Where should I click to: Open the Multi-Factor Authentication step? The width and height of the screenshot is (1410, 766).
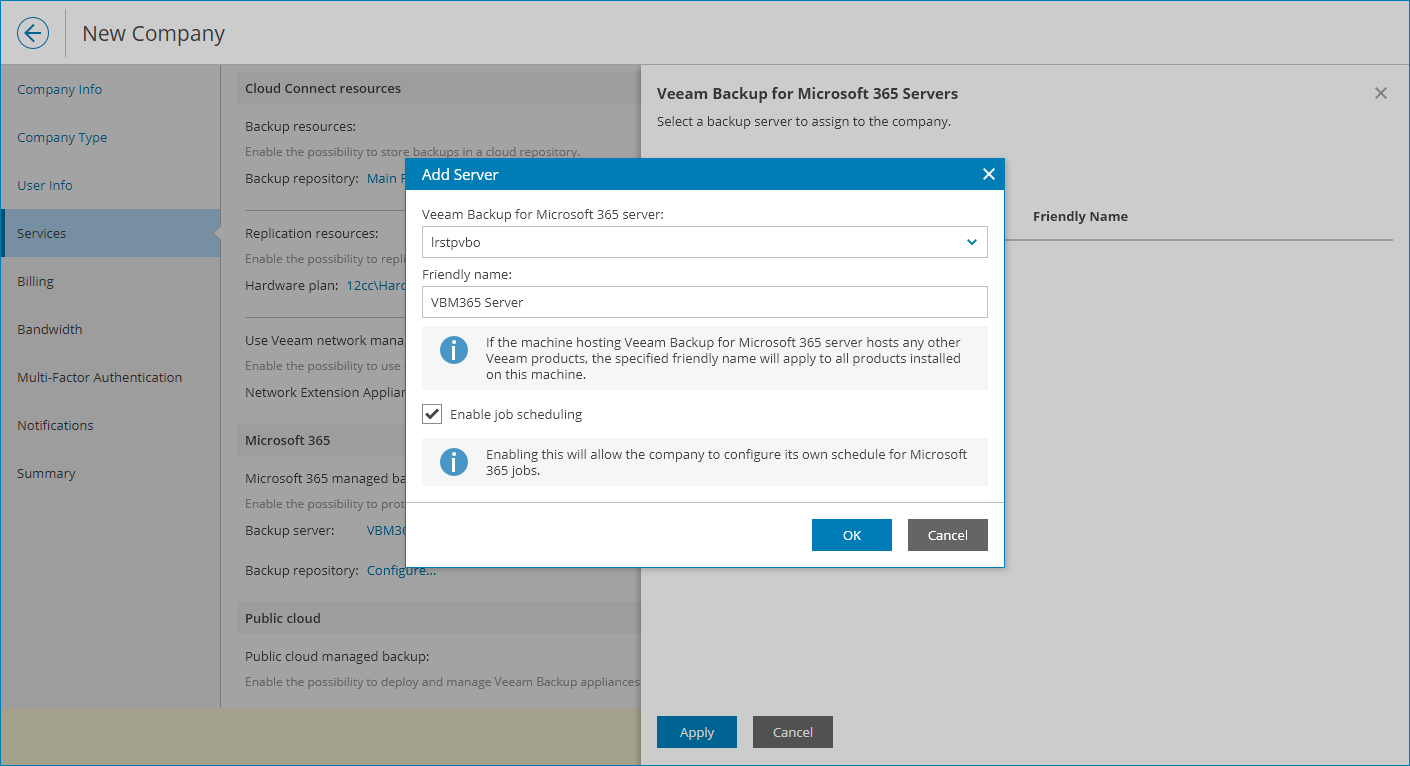pyautogui.click(x=100, y=377)
